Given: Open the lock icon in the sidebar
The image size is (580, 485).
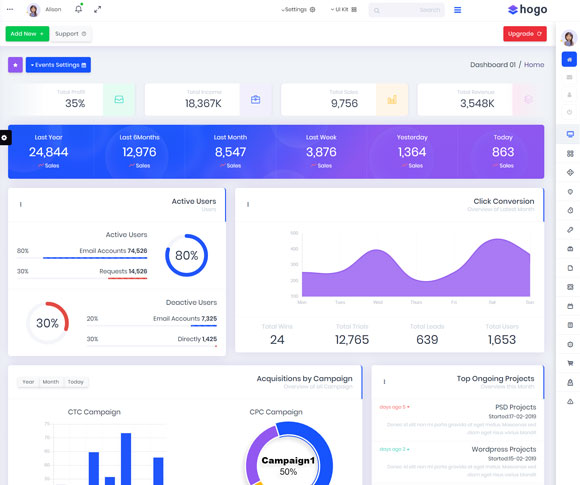Looking at the screenshot, I should pyautogui.click(x=570, y=383).
